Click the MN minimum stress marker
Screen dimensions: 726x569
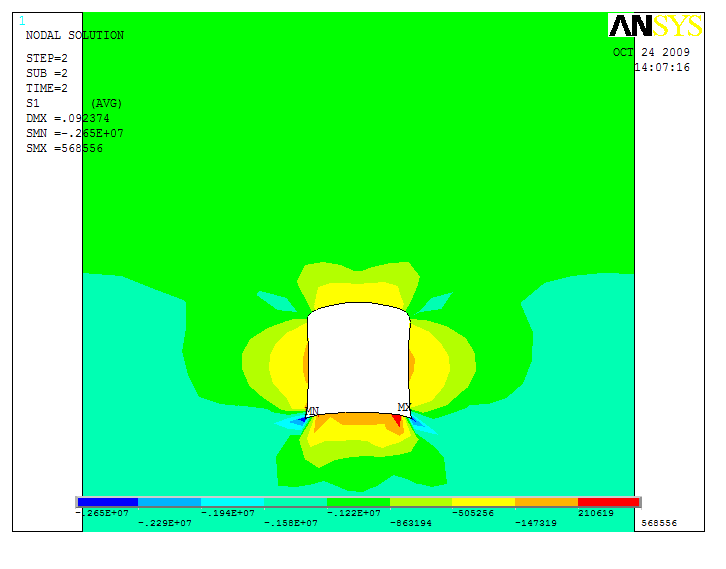(x=313, y=411)
